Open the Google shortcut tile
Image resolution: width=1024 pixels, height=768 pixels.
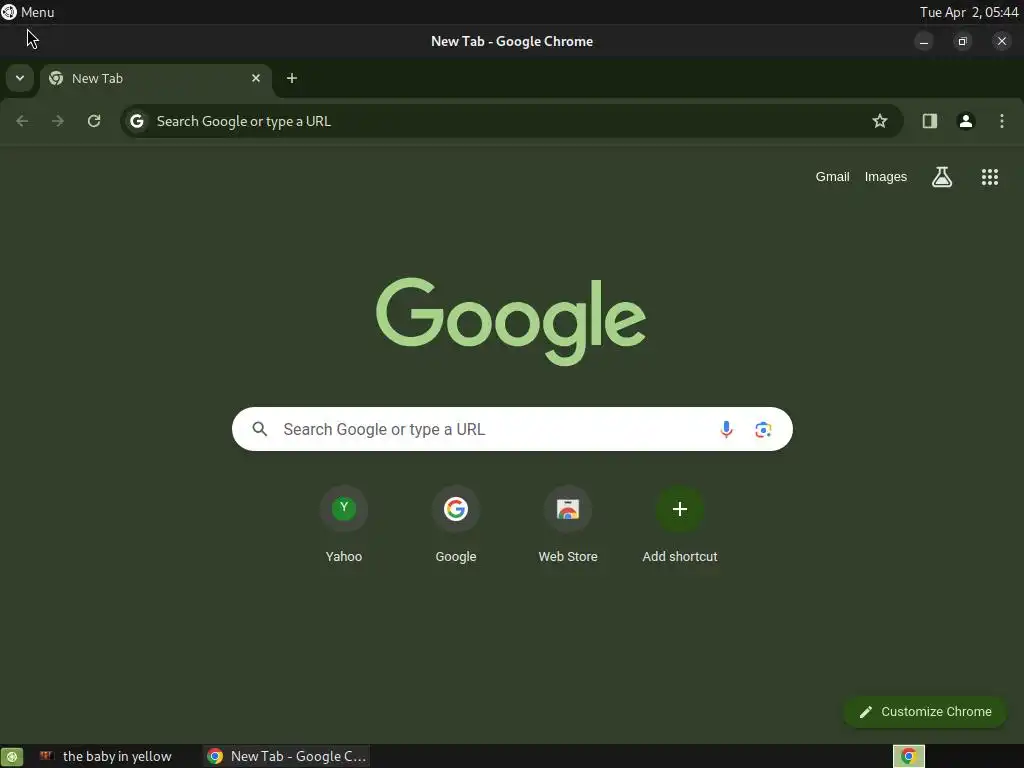coord(456,524)
